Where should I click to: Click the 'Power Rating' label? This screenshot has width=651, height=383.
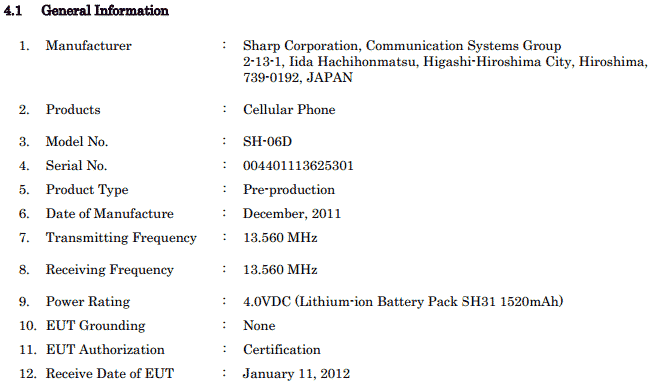(x=88, y=302)
